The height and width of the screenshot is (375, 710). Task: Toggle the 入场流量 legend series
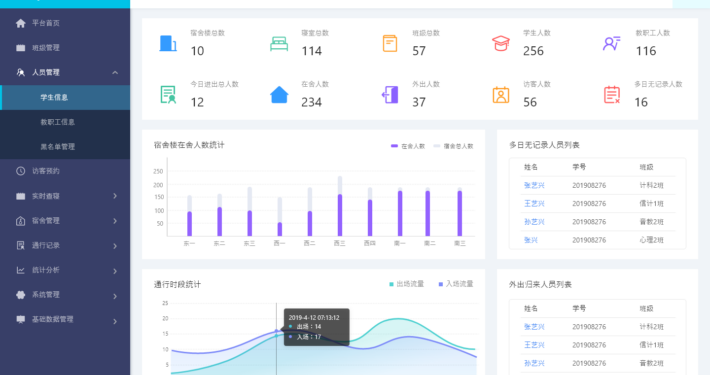click(456, 284)
